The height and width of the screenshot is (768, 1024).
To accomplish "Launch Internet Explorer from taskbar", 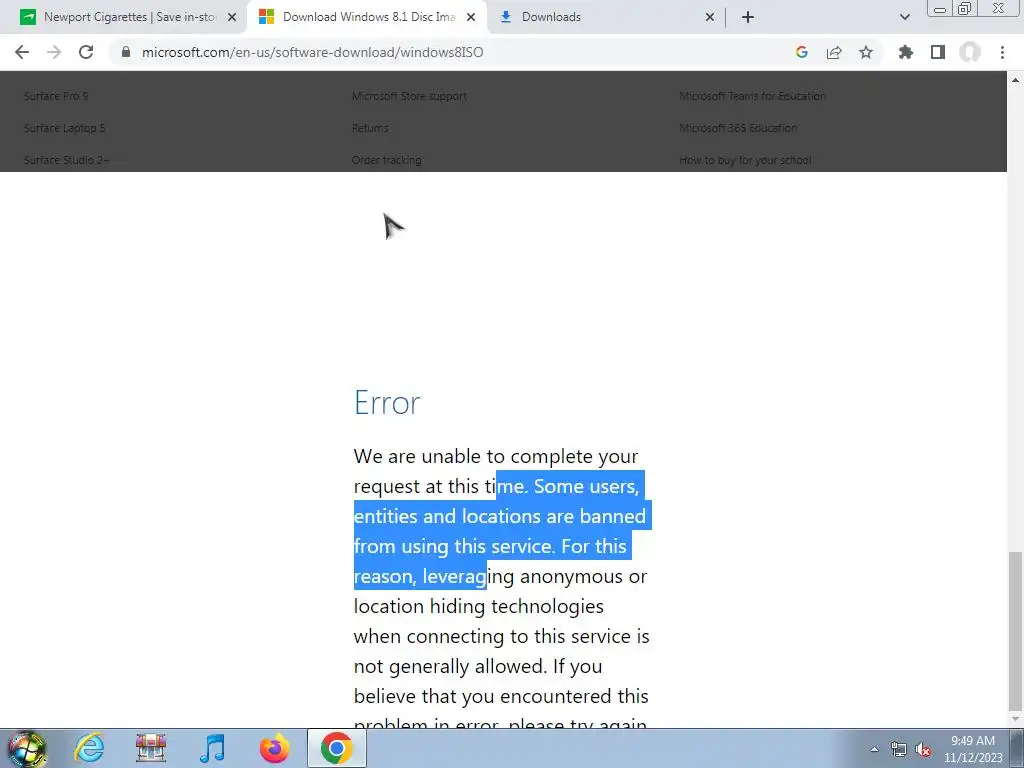I will [x=89, y=748].
